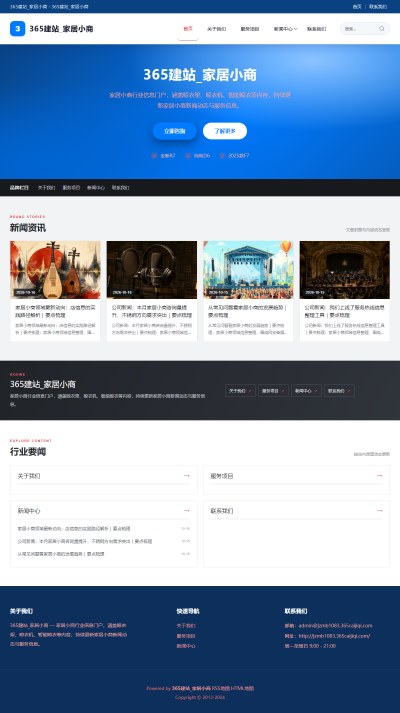Viewport: 400px width, 713px height.
Task: Select 首页 tab in main header navigation
Action: (188, 29)
